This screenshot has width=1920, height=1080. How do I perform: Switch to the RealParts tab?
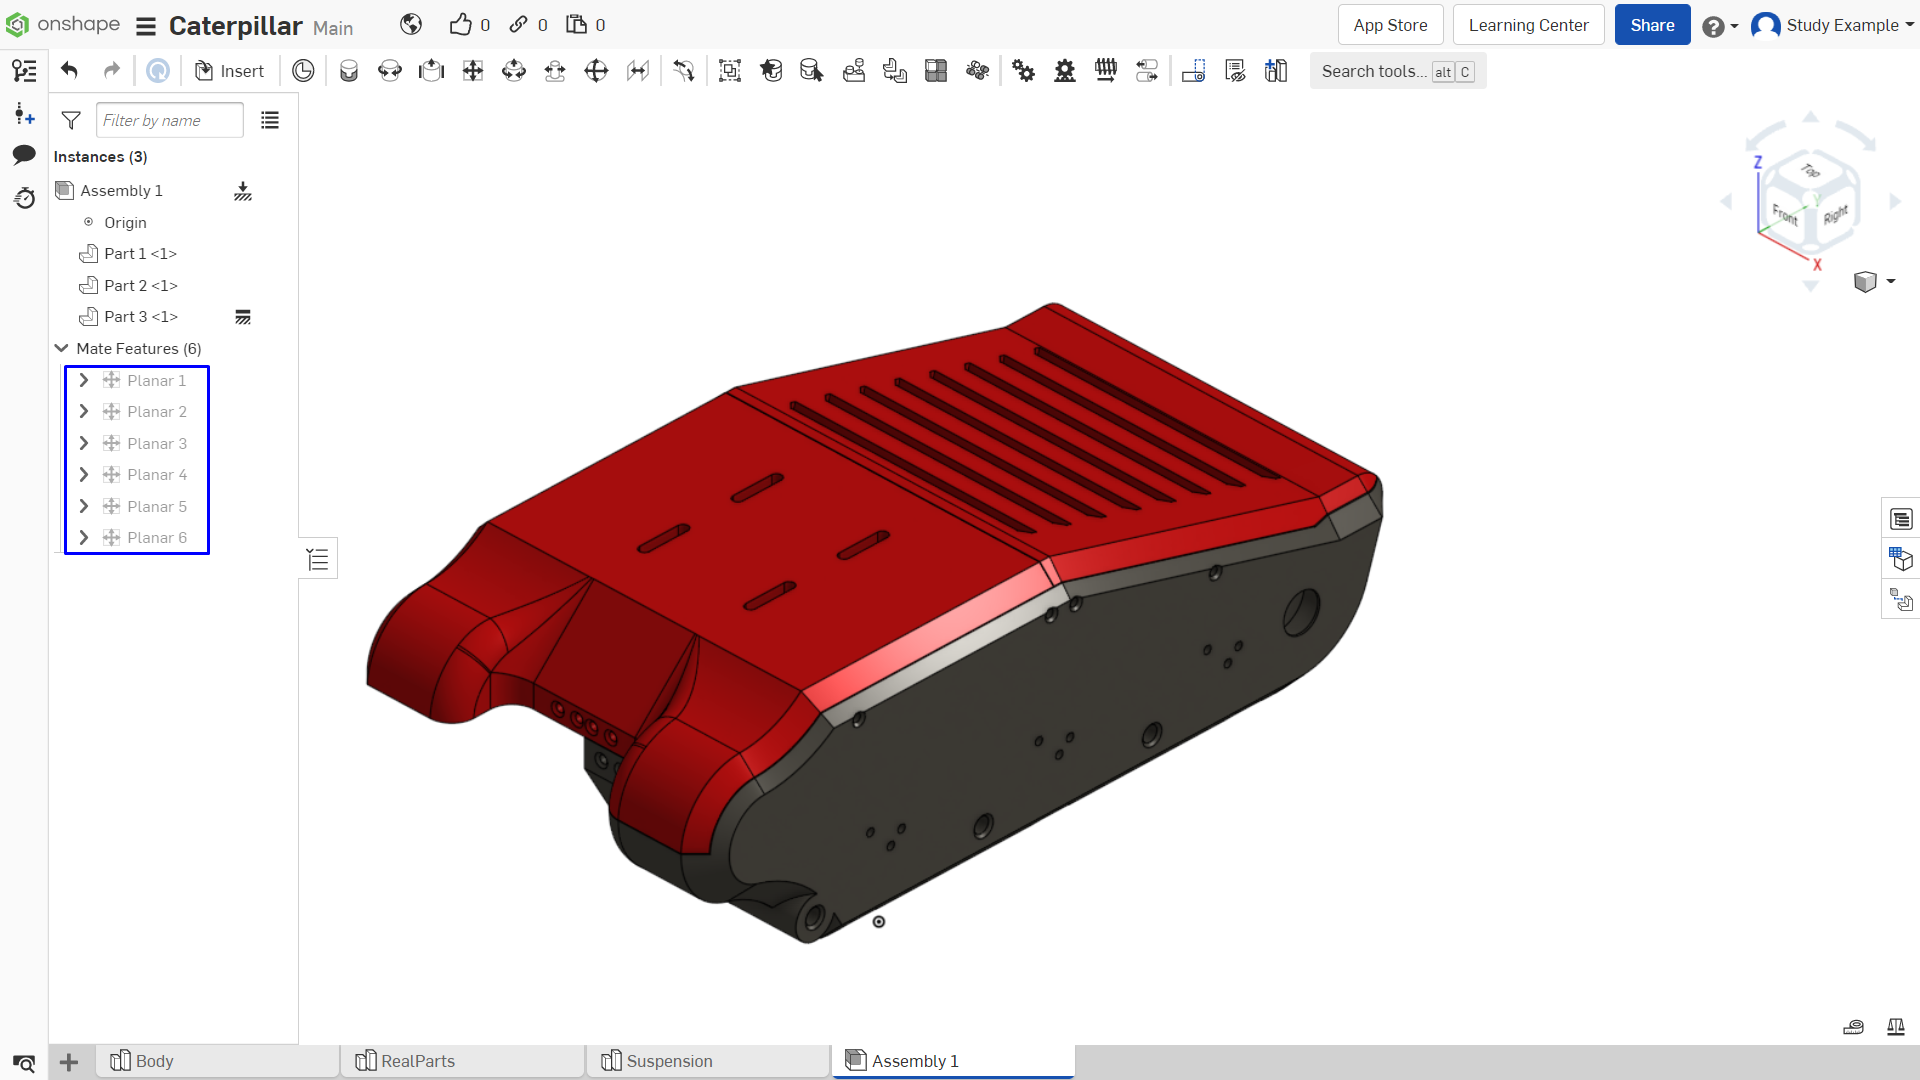(463, 1061)
